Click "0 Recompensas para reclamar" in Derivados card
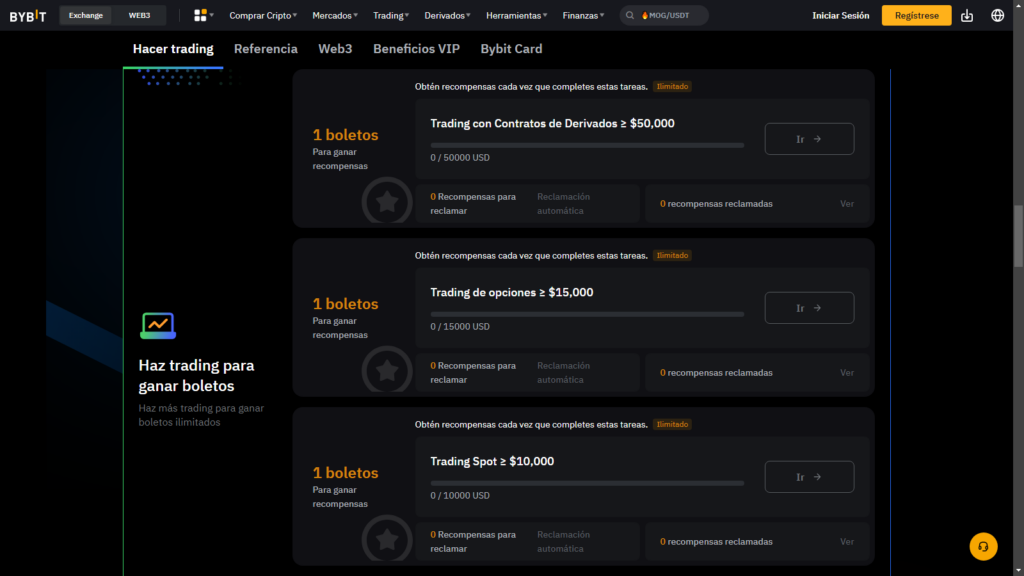The height and width of the screenshot is (576, 1024). click(473, 204)
